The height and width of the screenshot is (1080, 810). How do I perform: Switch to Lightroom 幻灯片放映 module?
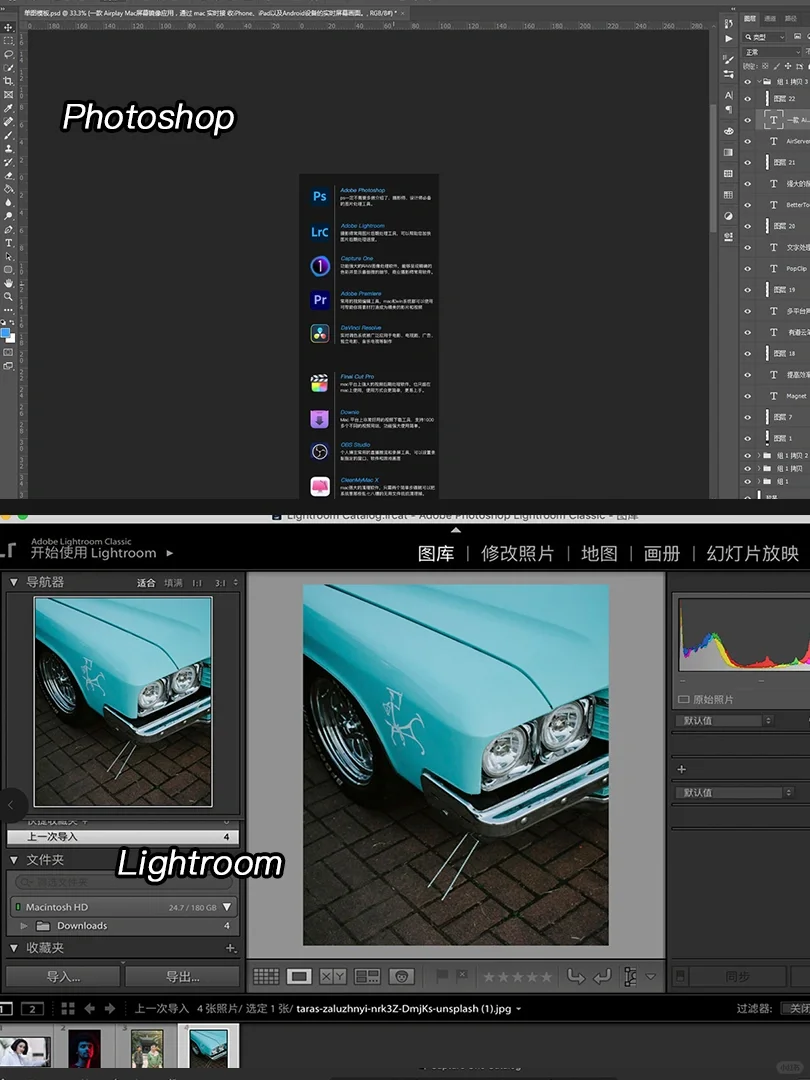tap(753, 554)
